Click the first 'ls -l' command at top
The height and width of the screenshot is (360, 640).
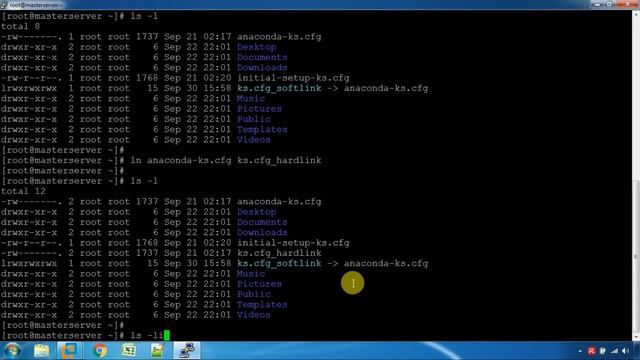coord(144,16)
